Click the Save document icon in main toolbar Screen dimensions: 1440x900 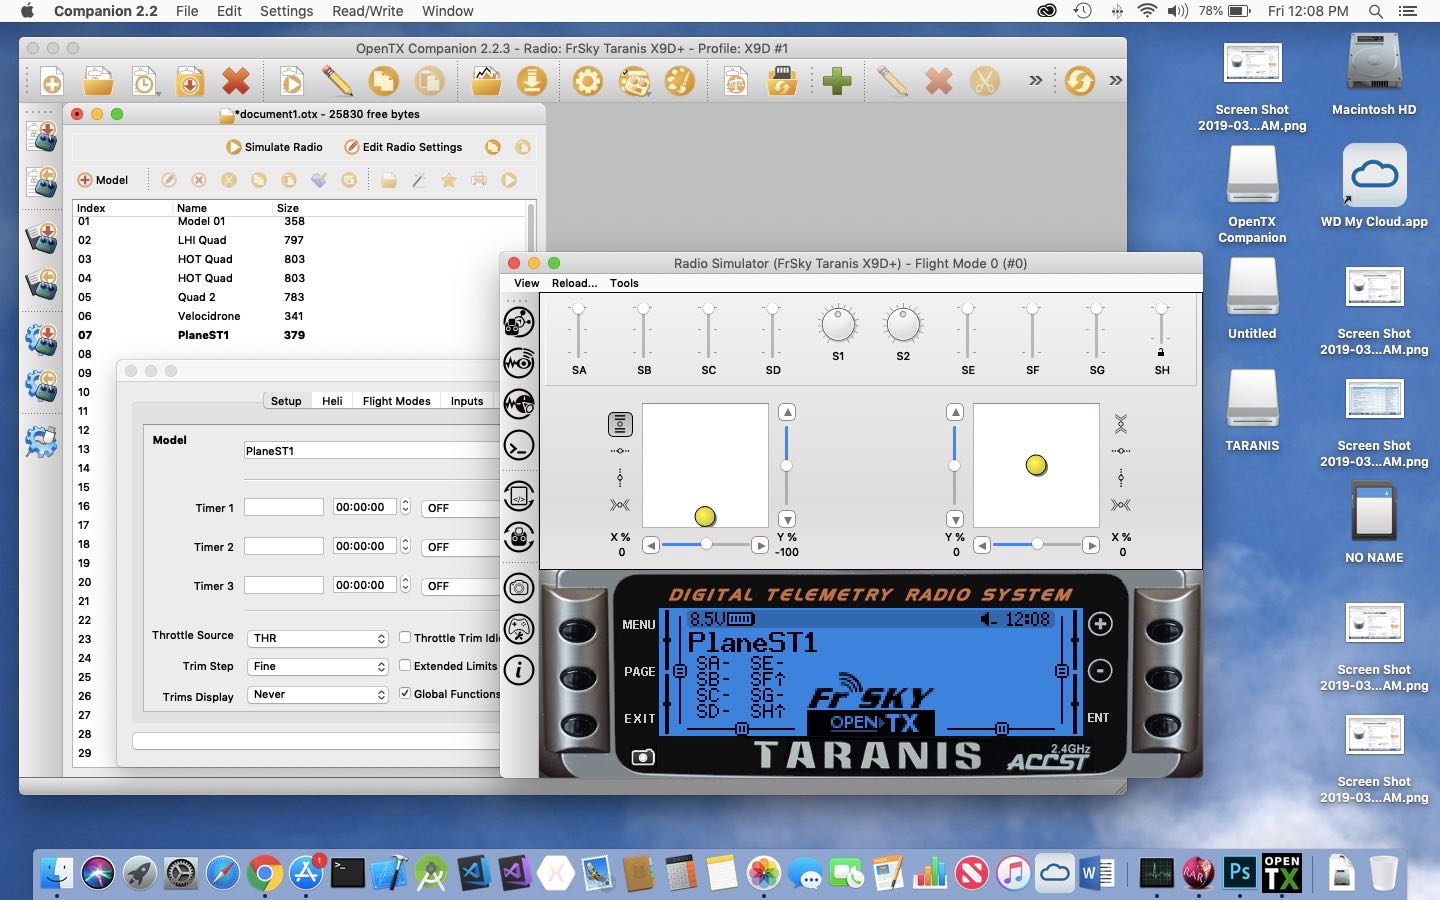coord(189,82)
